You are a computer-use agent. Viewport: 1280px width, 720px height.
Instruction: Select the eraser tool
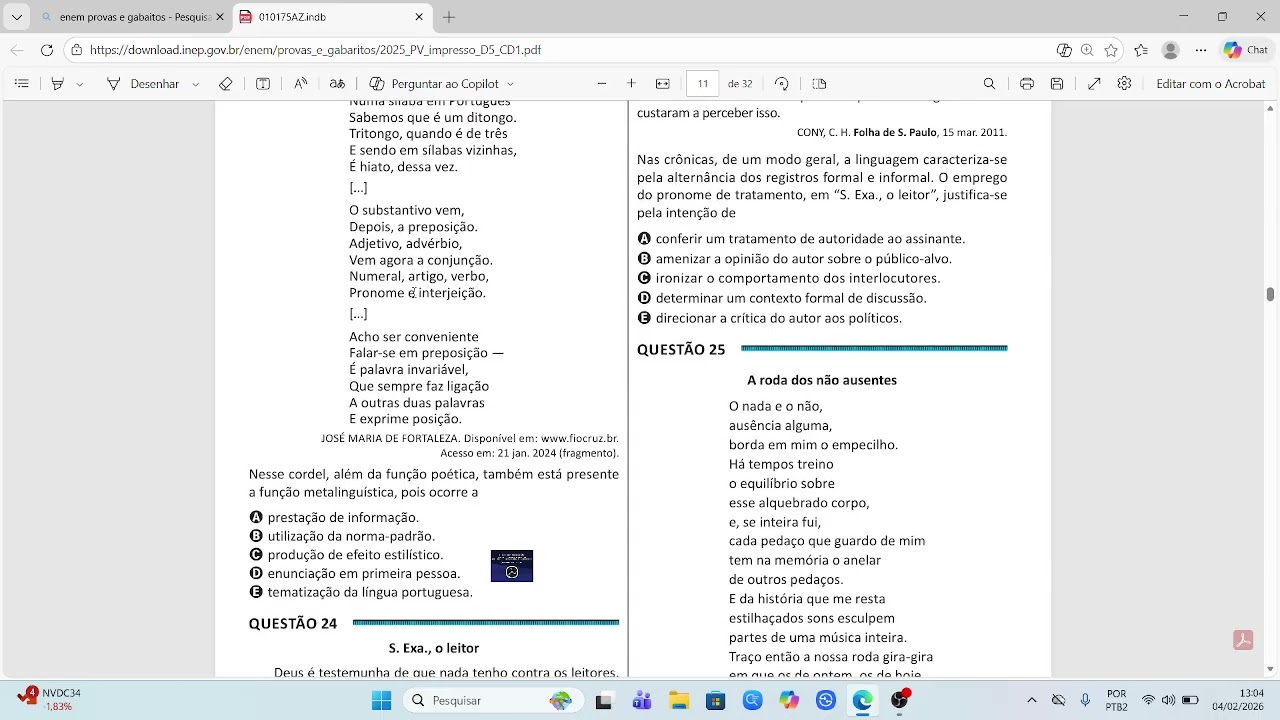click(x=225, y=84)
